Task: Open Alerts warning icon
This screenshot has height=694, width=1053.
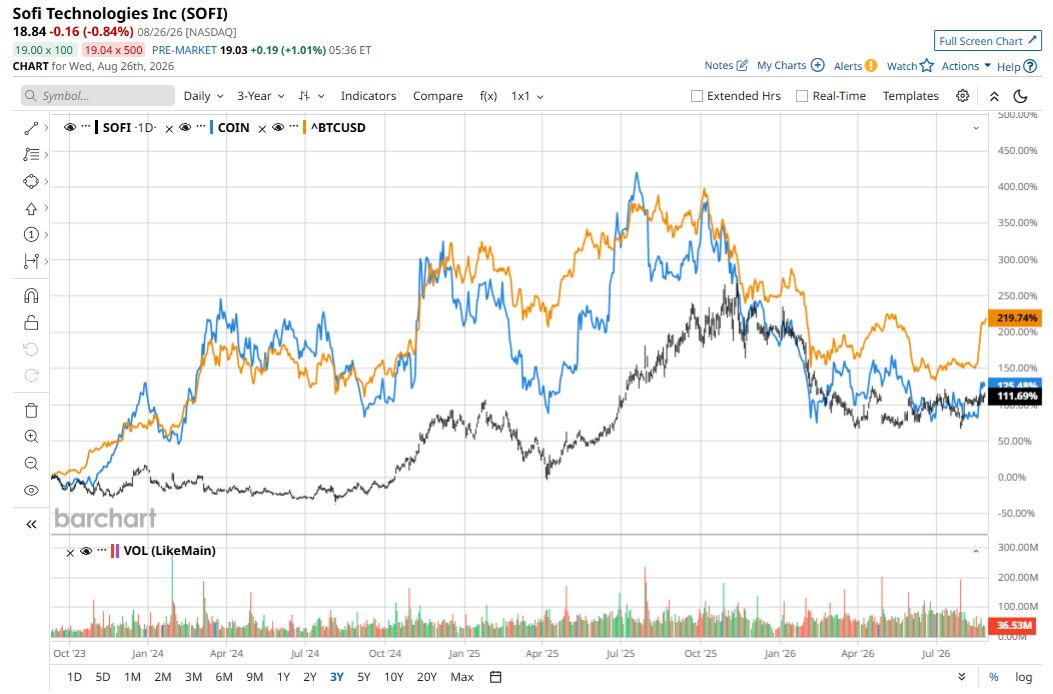Action: click(x=871, y=65)
